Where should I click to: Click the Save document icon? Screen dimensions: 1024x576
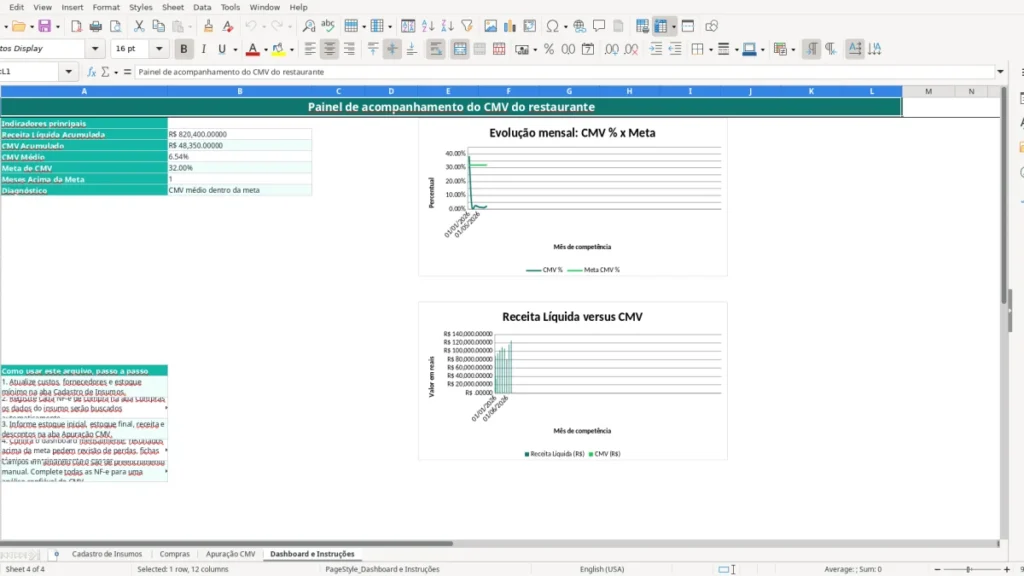[x=44, y=26]
